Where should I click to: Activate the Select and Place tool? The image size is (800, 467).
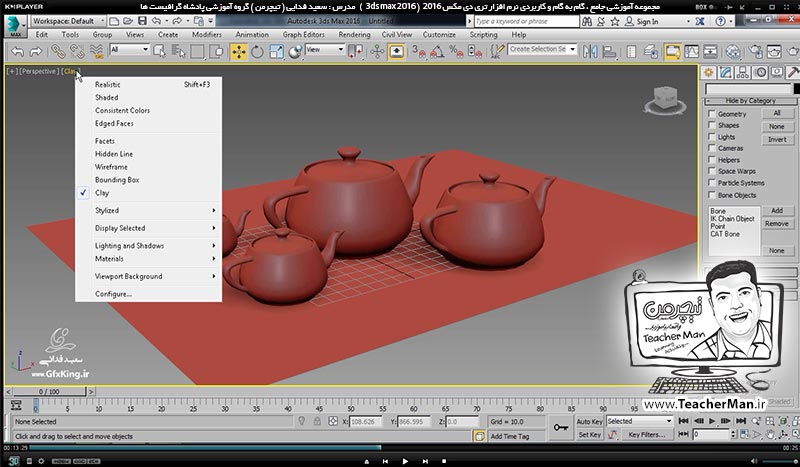[x=295, y=51]
